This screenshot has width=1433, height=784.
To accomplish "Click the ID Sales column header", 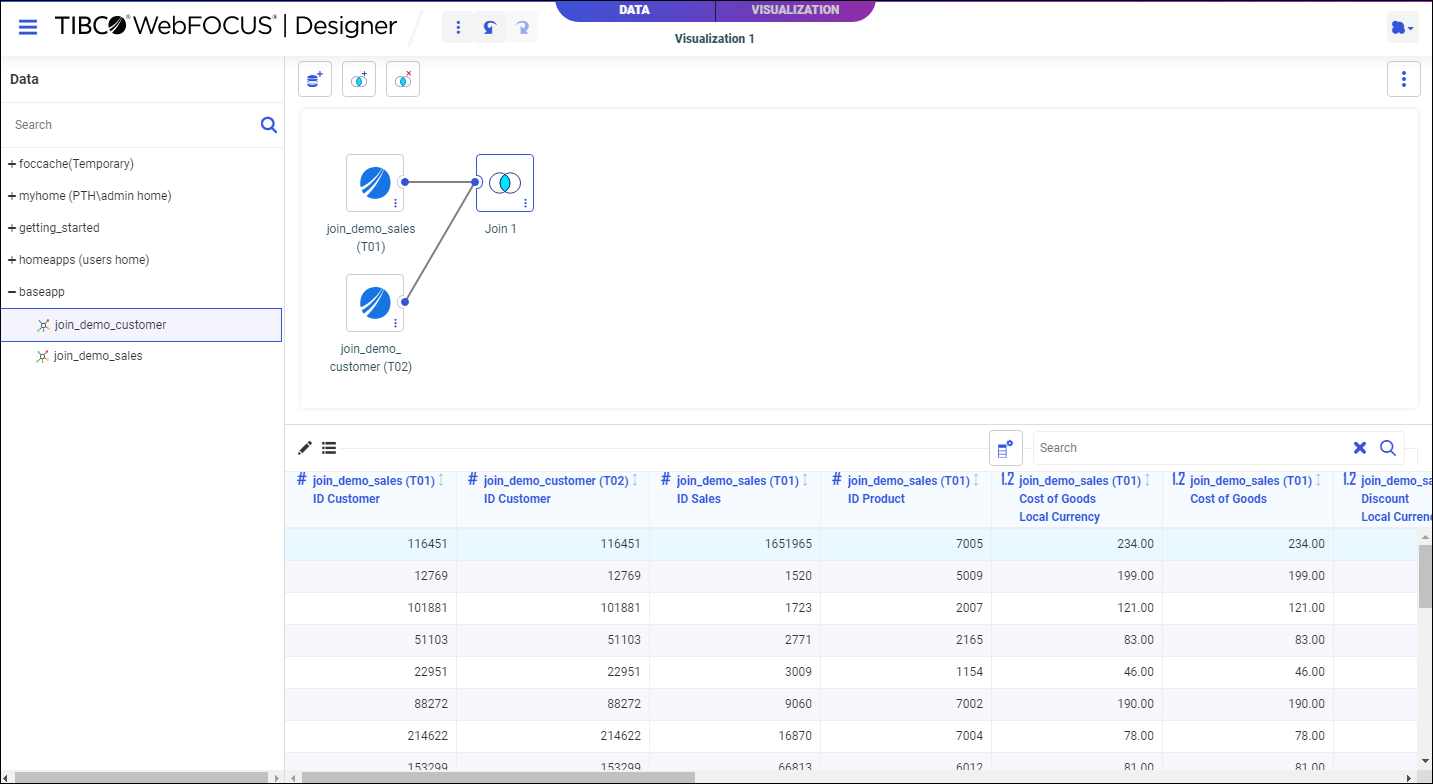I will 735,499.
